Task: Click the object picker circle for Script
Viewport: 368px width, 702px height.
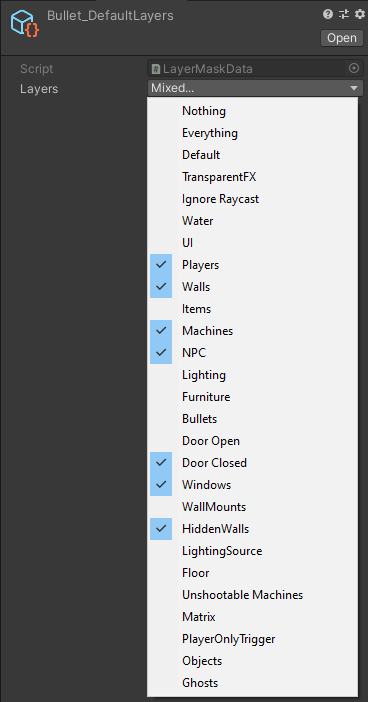Action: coord(354,68)
